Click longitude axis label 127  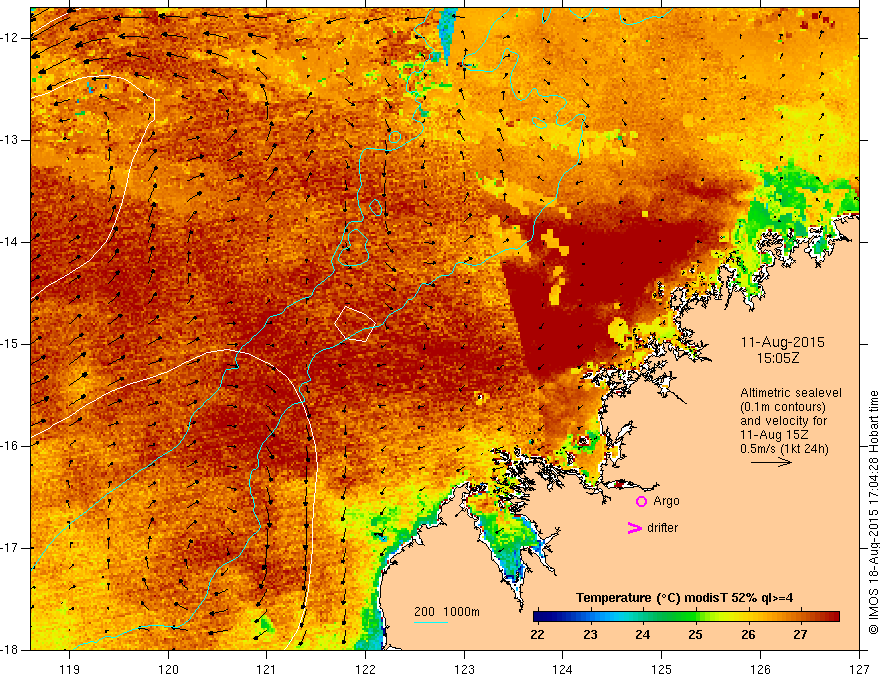point(859,669)
